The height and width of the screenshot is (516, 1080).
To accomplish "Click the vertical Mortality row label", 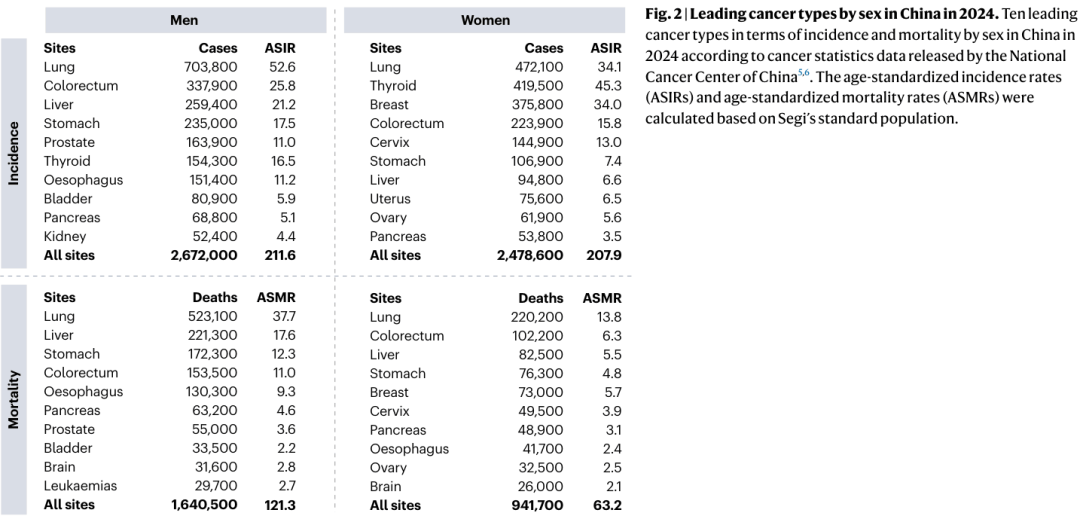I will [x=13, y=400].
